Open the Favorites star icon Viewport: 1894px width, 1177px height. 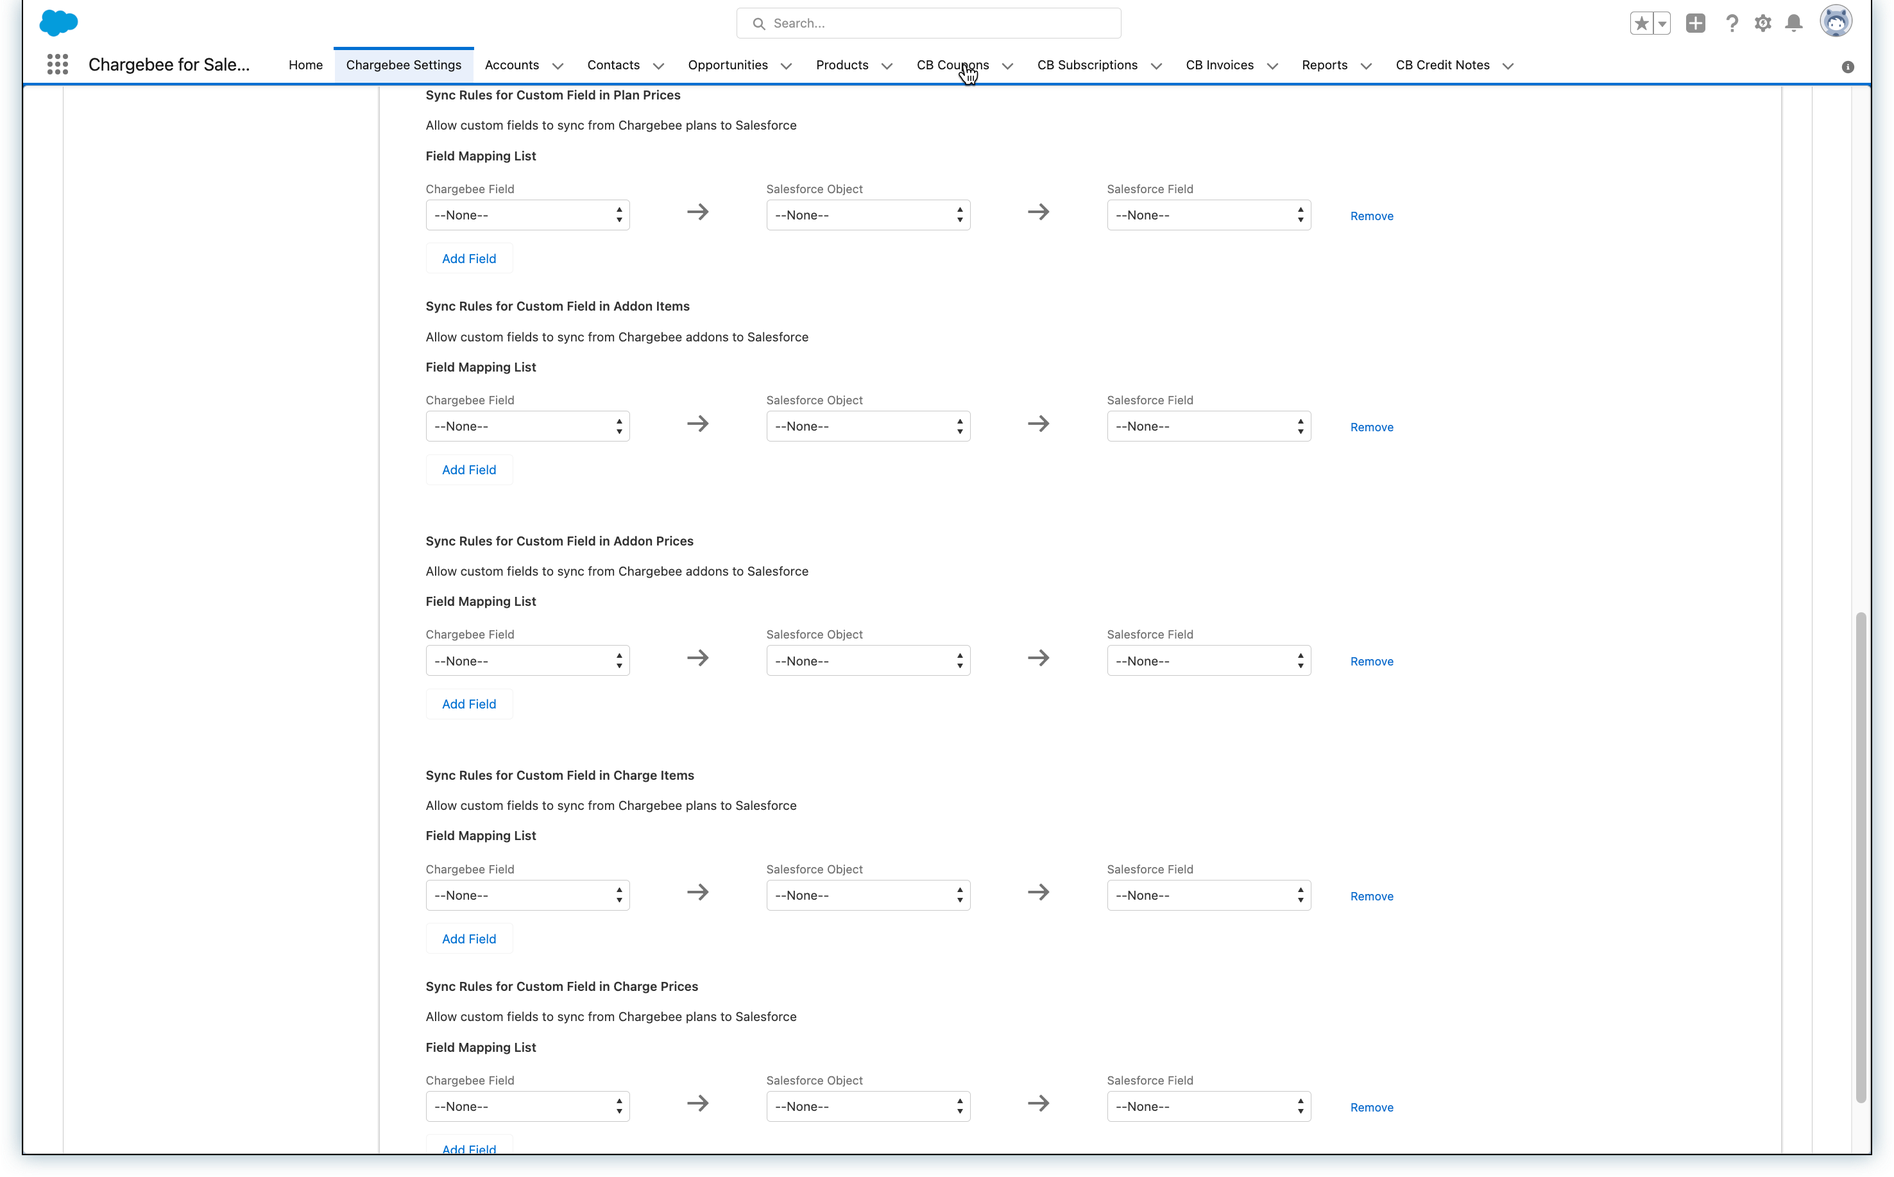1640,23
